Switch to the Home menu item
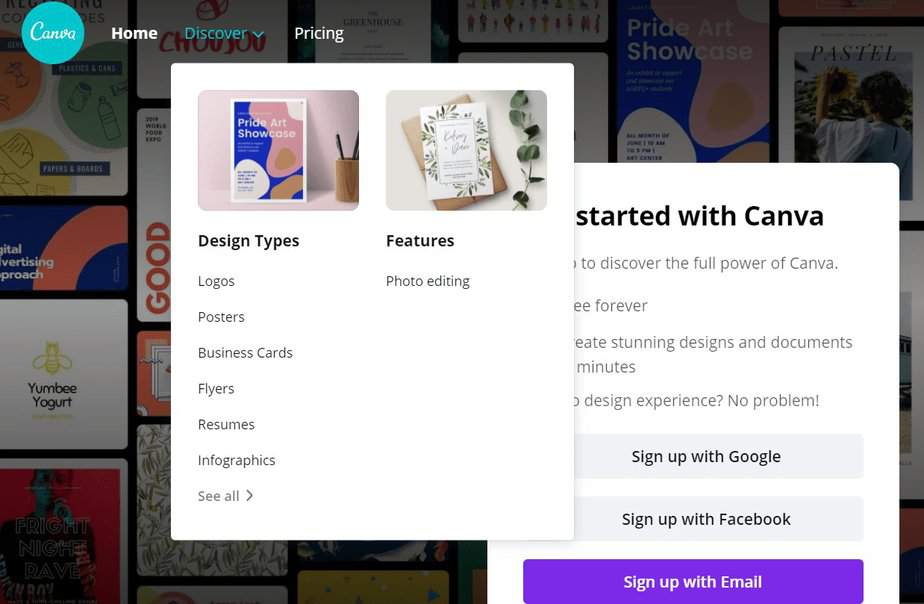Viewport: 924px width, 604px height. tap(134, 32)
